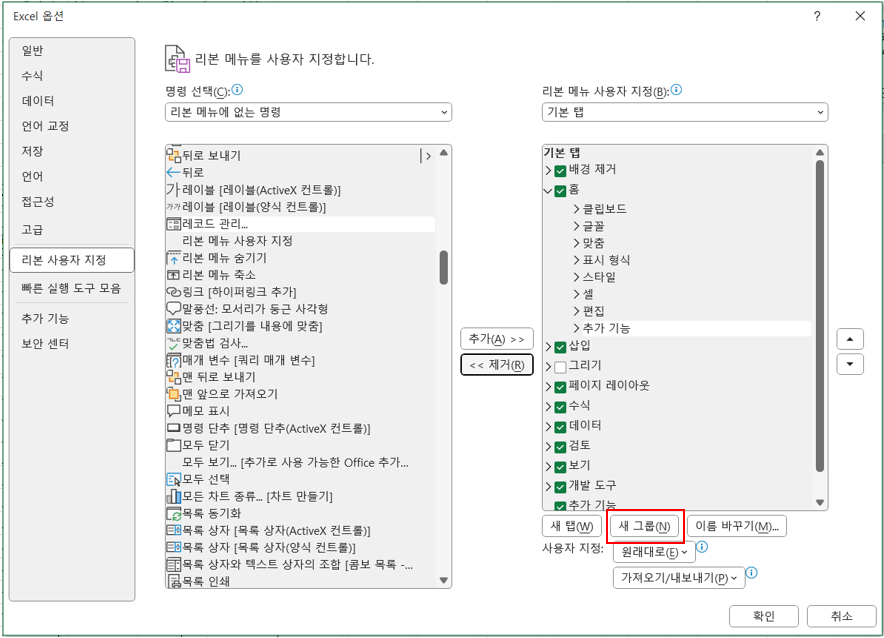Viewport: 884px width, 638px height.
Task: Select the 모두 선택 icon
Action: [174, 480]
